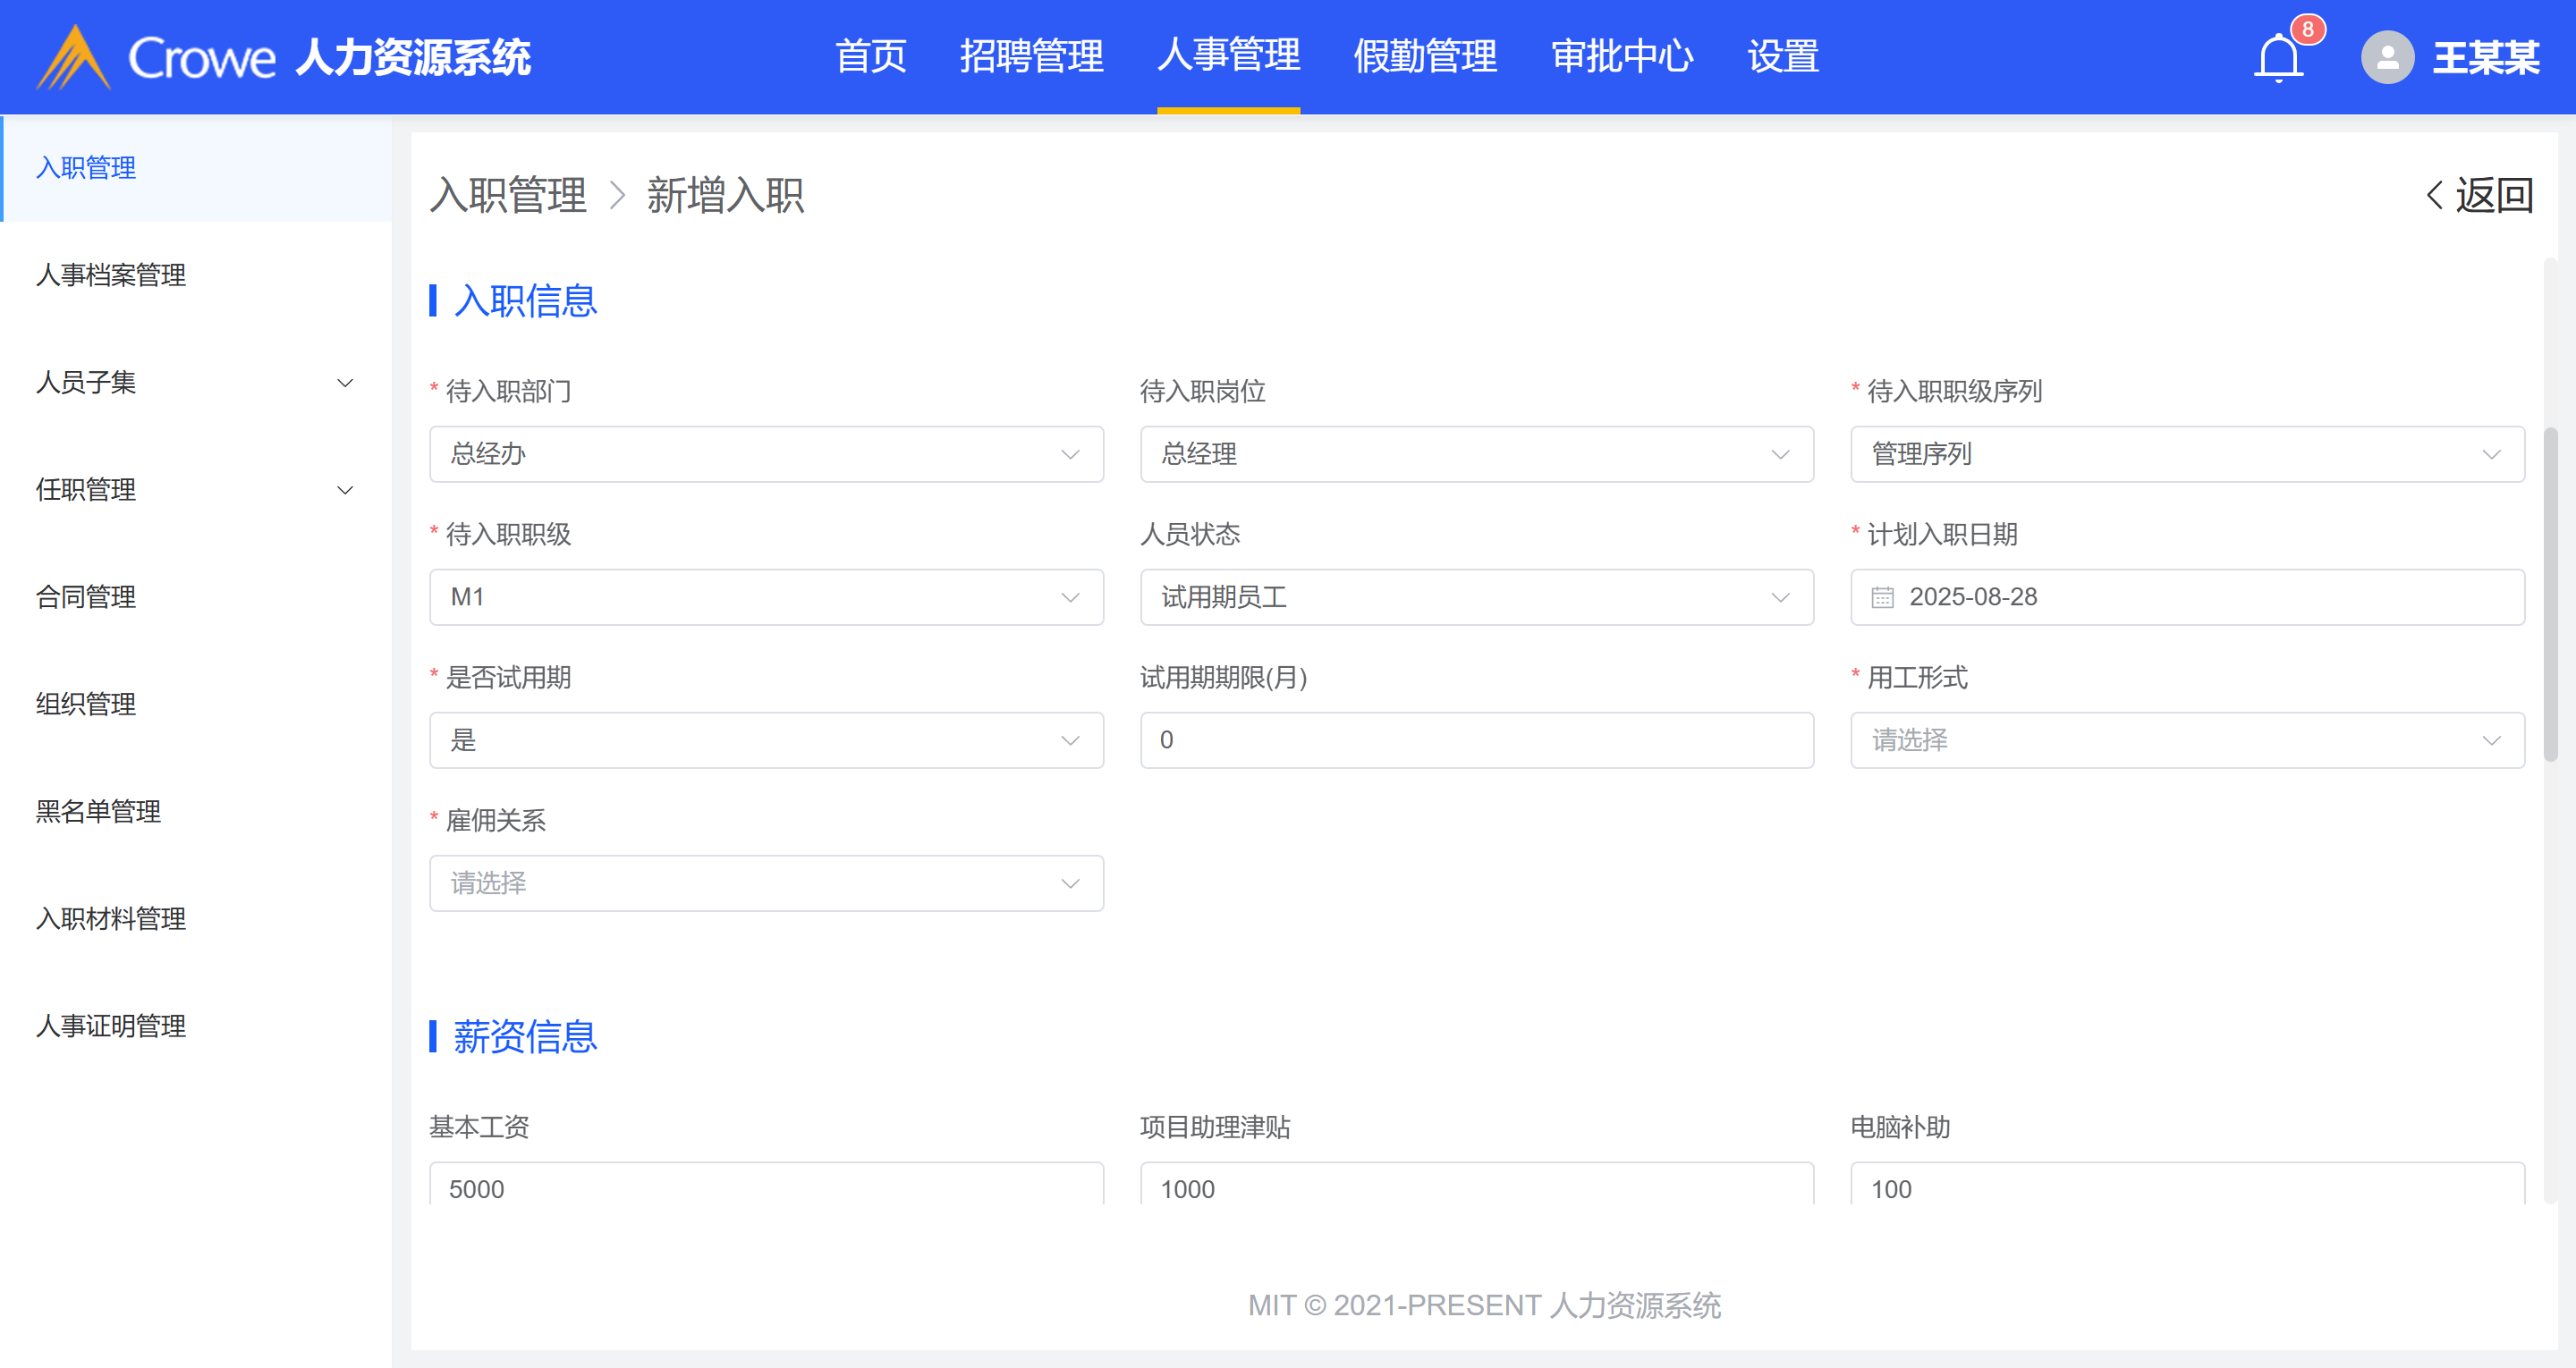Screen dimensions: 2576x1368
Task: Click the vertical scrollbar on the form
Action: [x=2550, y=595]
